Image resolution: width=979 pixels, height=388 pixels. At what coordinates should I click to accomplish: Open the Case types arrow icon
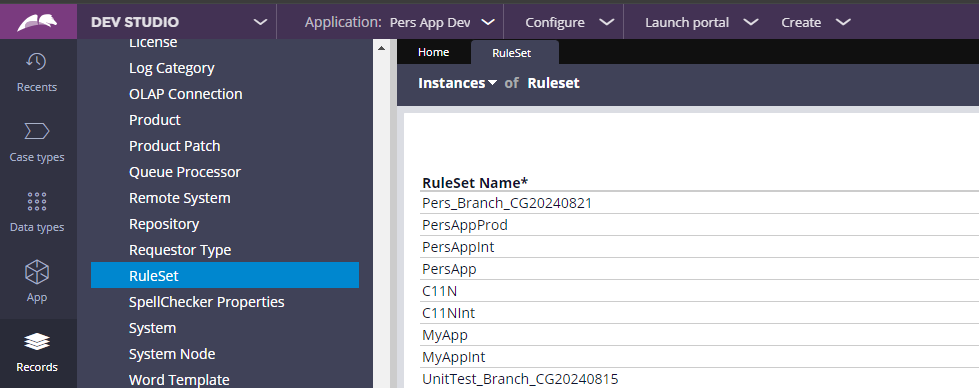36,131
